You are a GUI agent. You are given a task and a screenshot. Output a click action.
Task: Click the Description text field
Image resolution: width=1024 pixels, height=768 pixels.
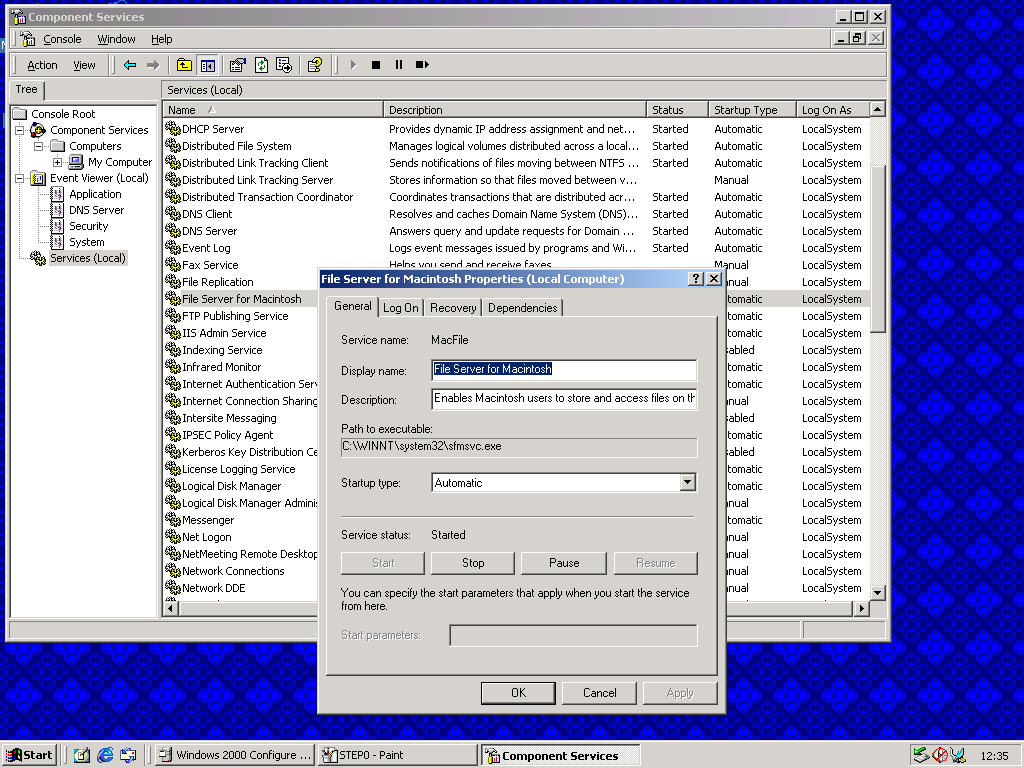[x=564, y=399]
